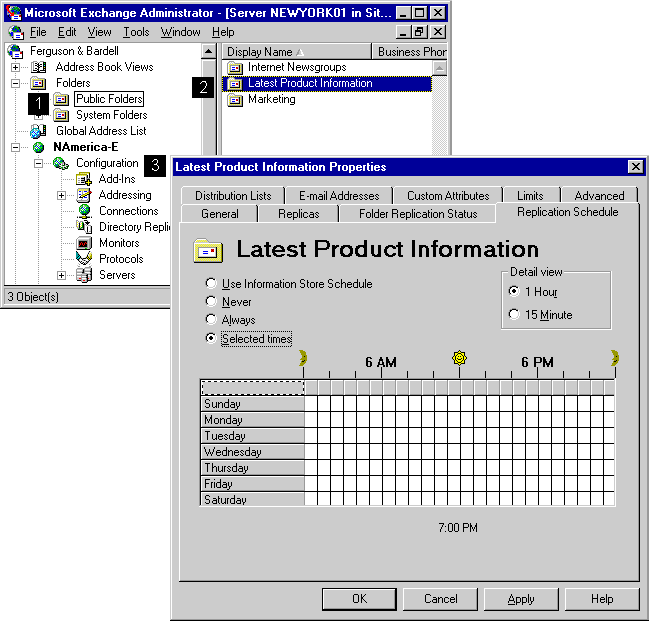Click the sun noon marker icon
This screenshot has height=621, width=649.
(x=459, y=358)
